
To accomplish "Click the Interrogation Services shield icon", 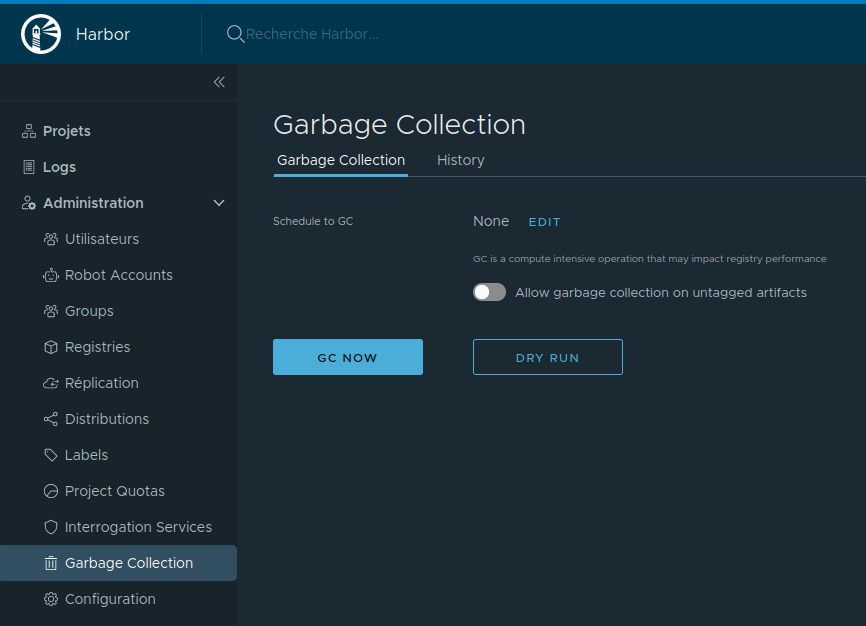I will 51,527.
